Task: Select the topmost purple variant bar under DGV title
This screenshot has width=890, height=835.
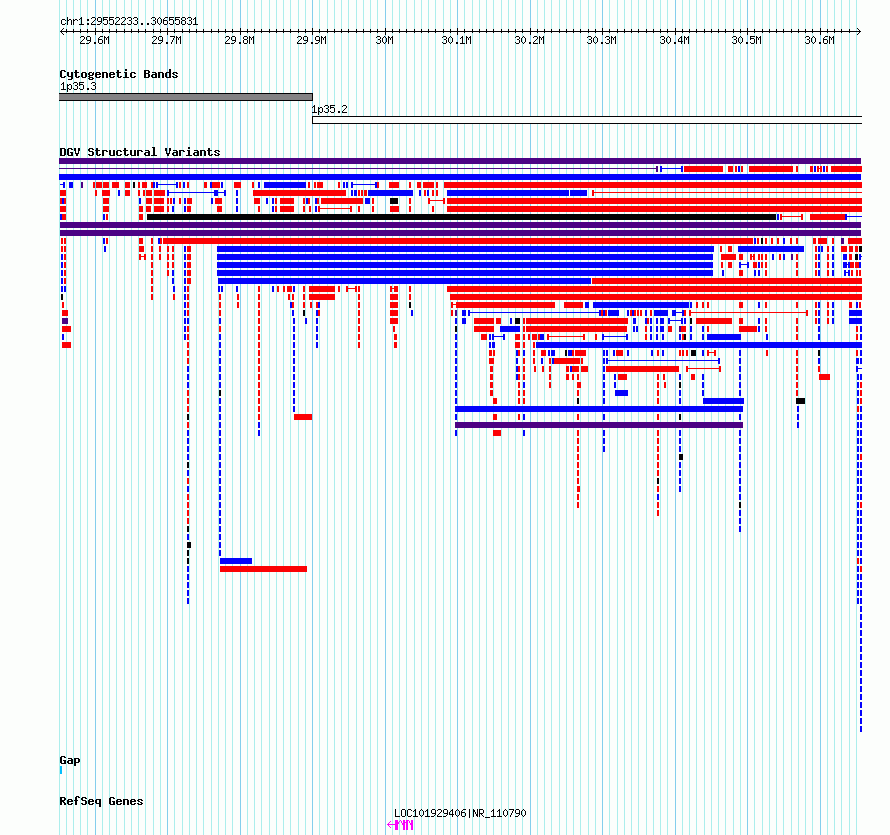Action: click(x=460, y=161)
